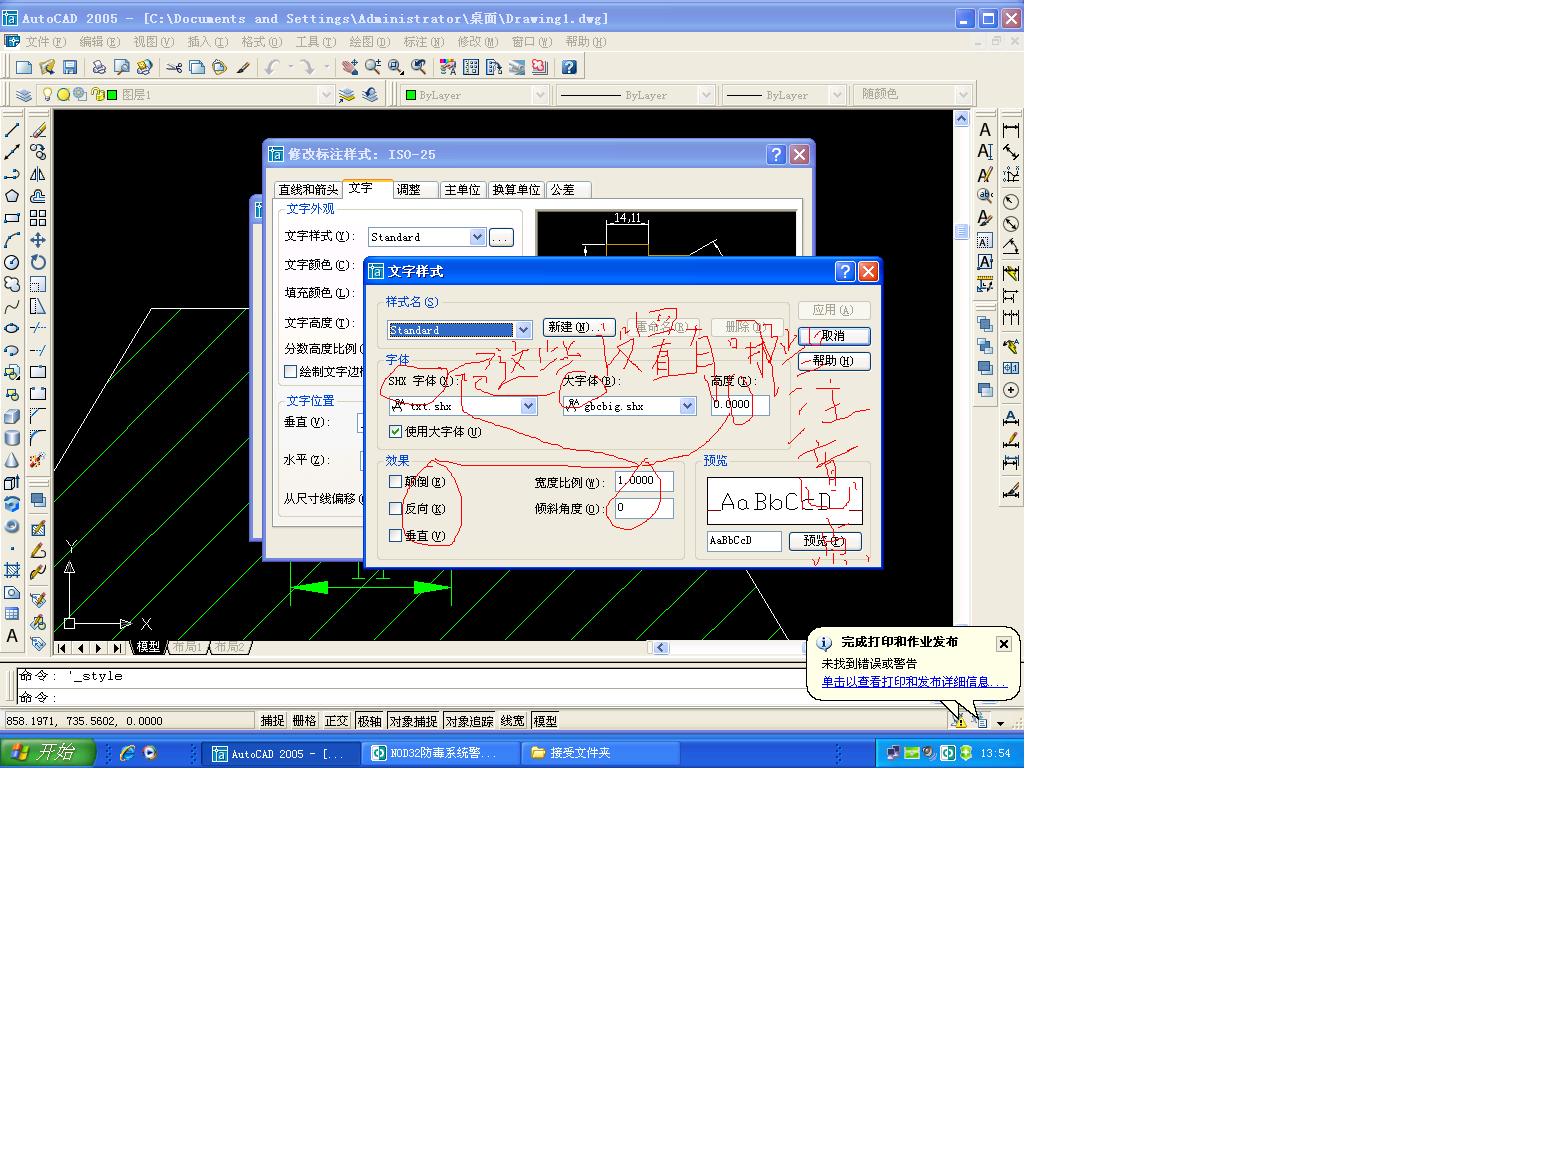Expand the ByLayer linetype dropdown
1556x1167 pixels.
[706, 94]
